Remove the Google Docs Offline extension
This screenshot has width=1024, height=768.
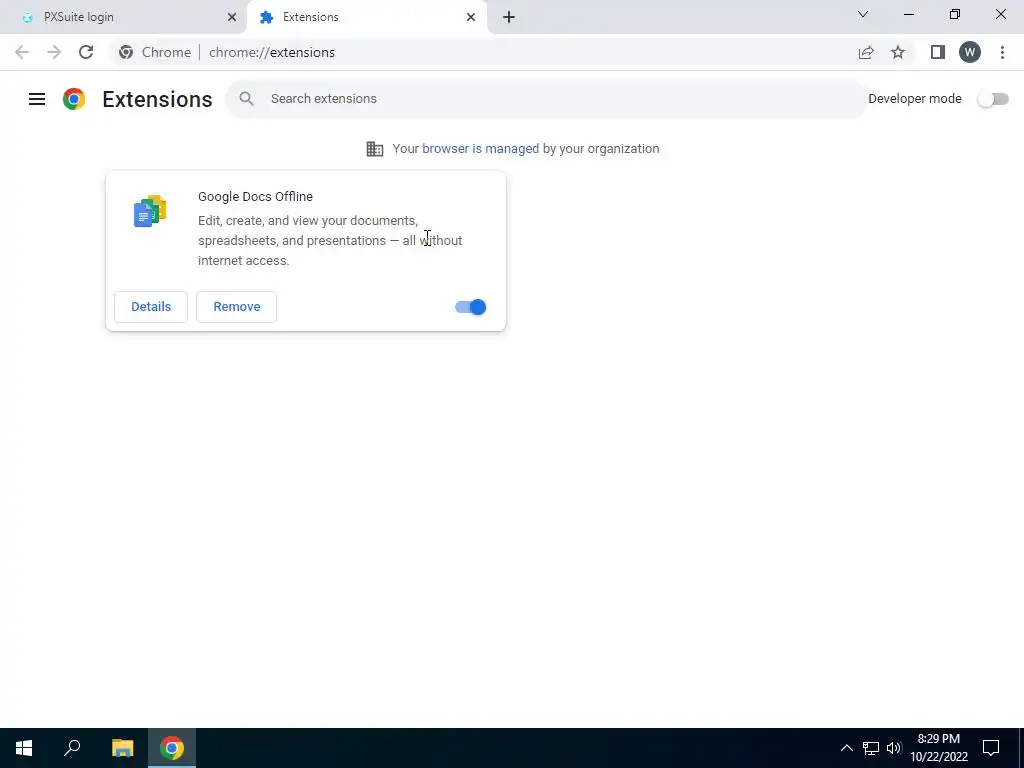click(236, 307)
